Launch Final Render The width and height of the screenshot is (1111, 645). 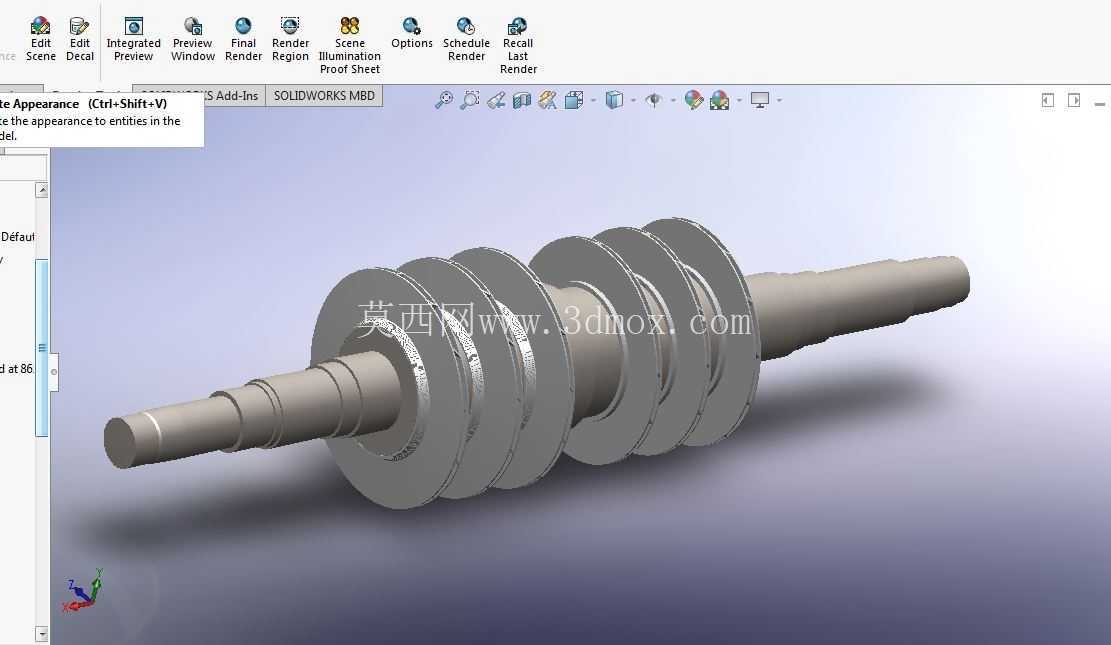[243, 40]
